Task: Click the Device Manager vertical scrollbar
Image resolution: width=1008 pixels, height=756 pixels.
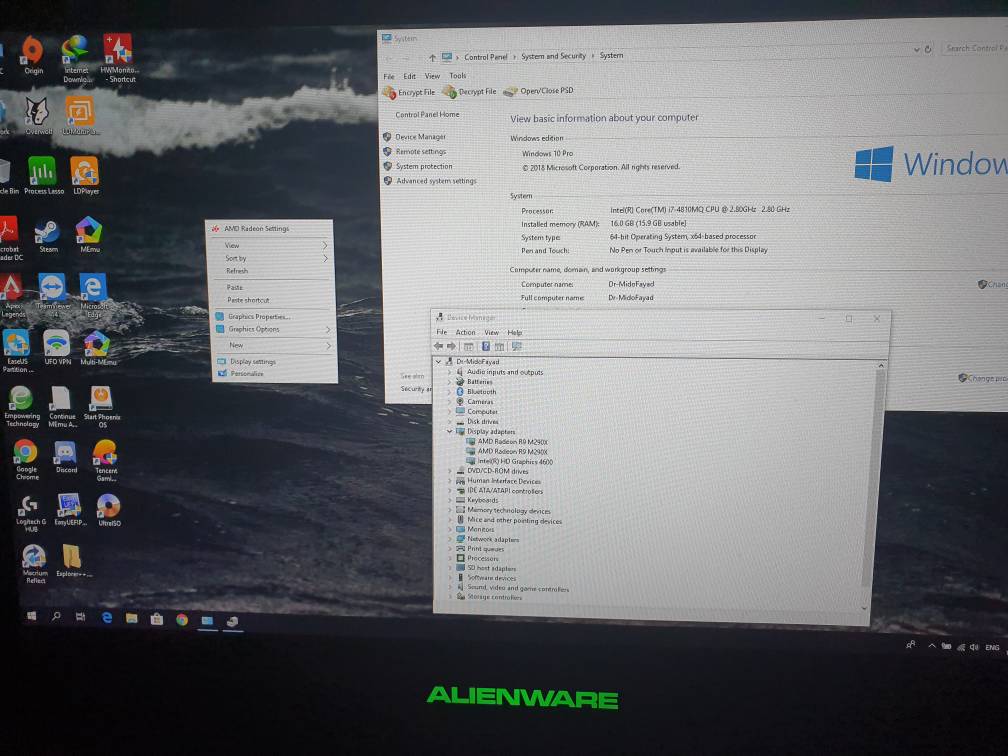Action: pos(872,487)
